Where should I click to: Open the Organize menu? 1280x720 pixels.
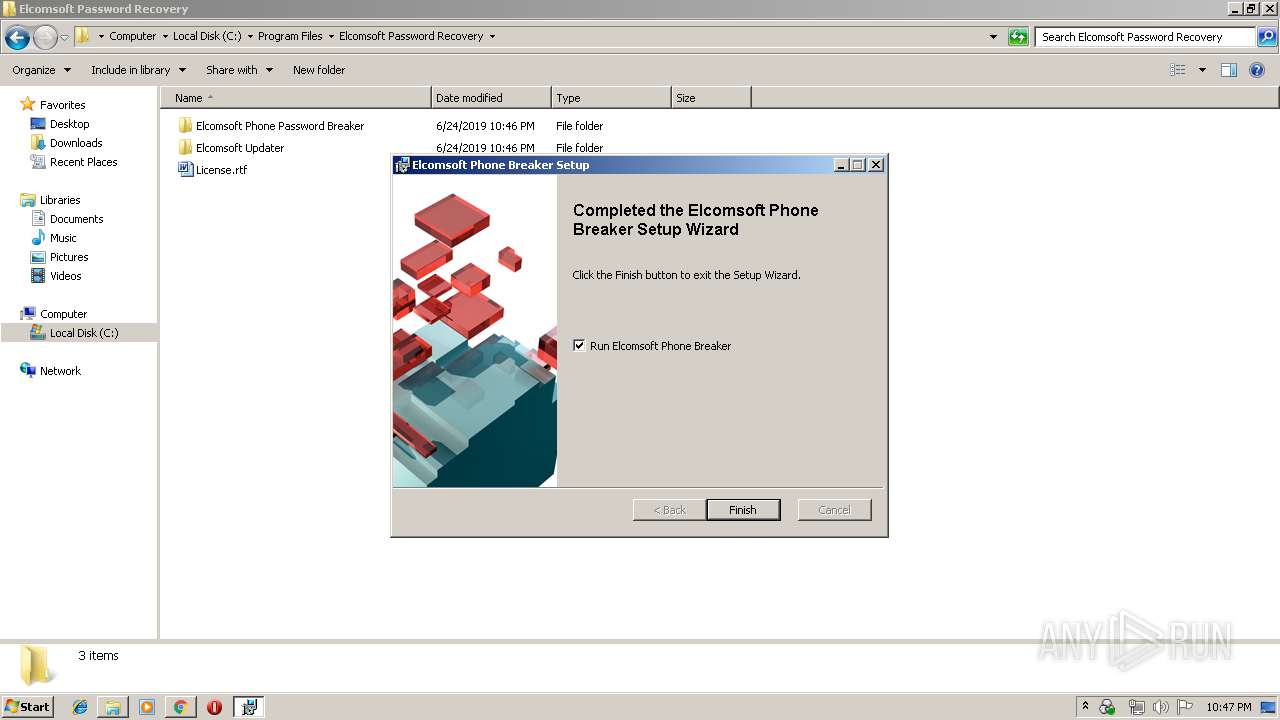point(41,70)
